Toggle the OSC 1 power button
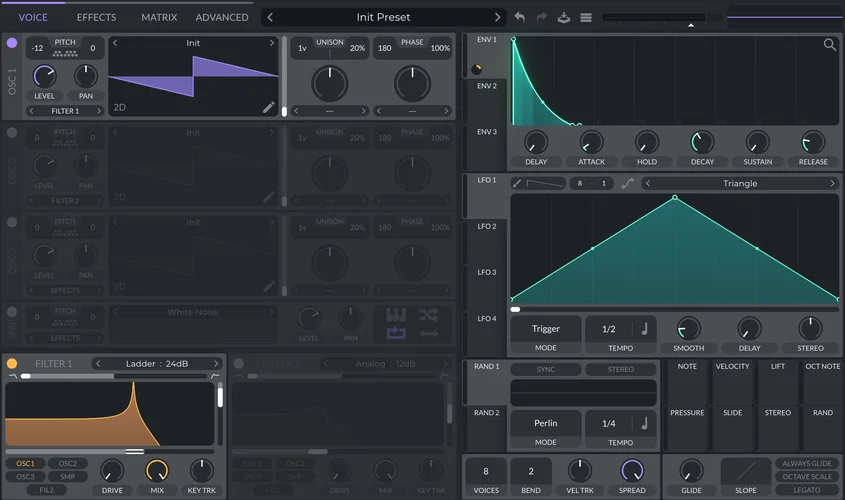The image size is (845, 500). coord(12,43)
